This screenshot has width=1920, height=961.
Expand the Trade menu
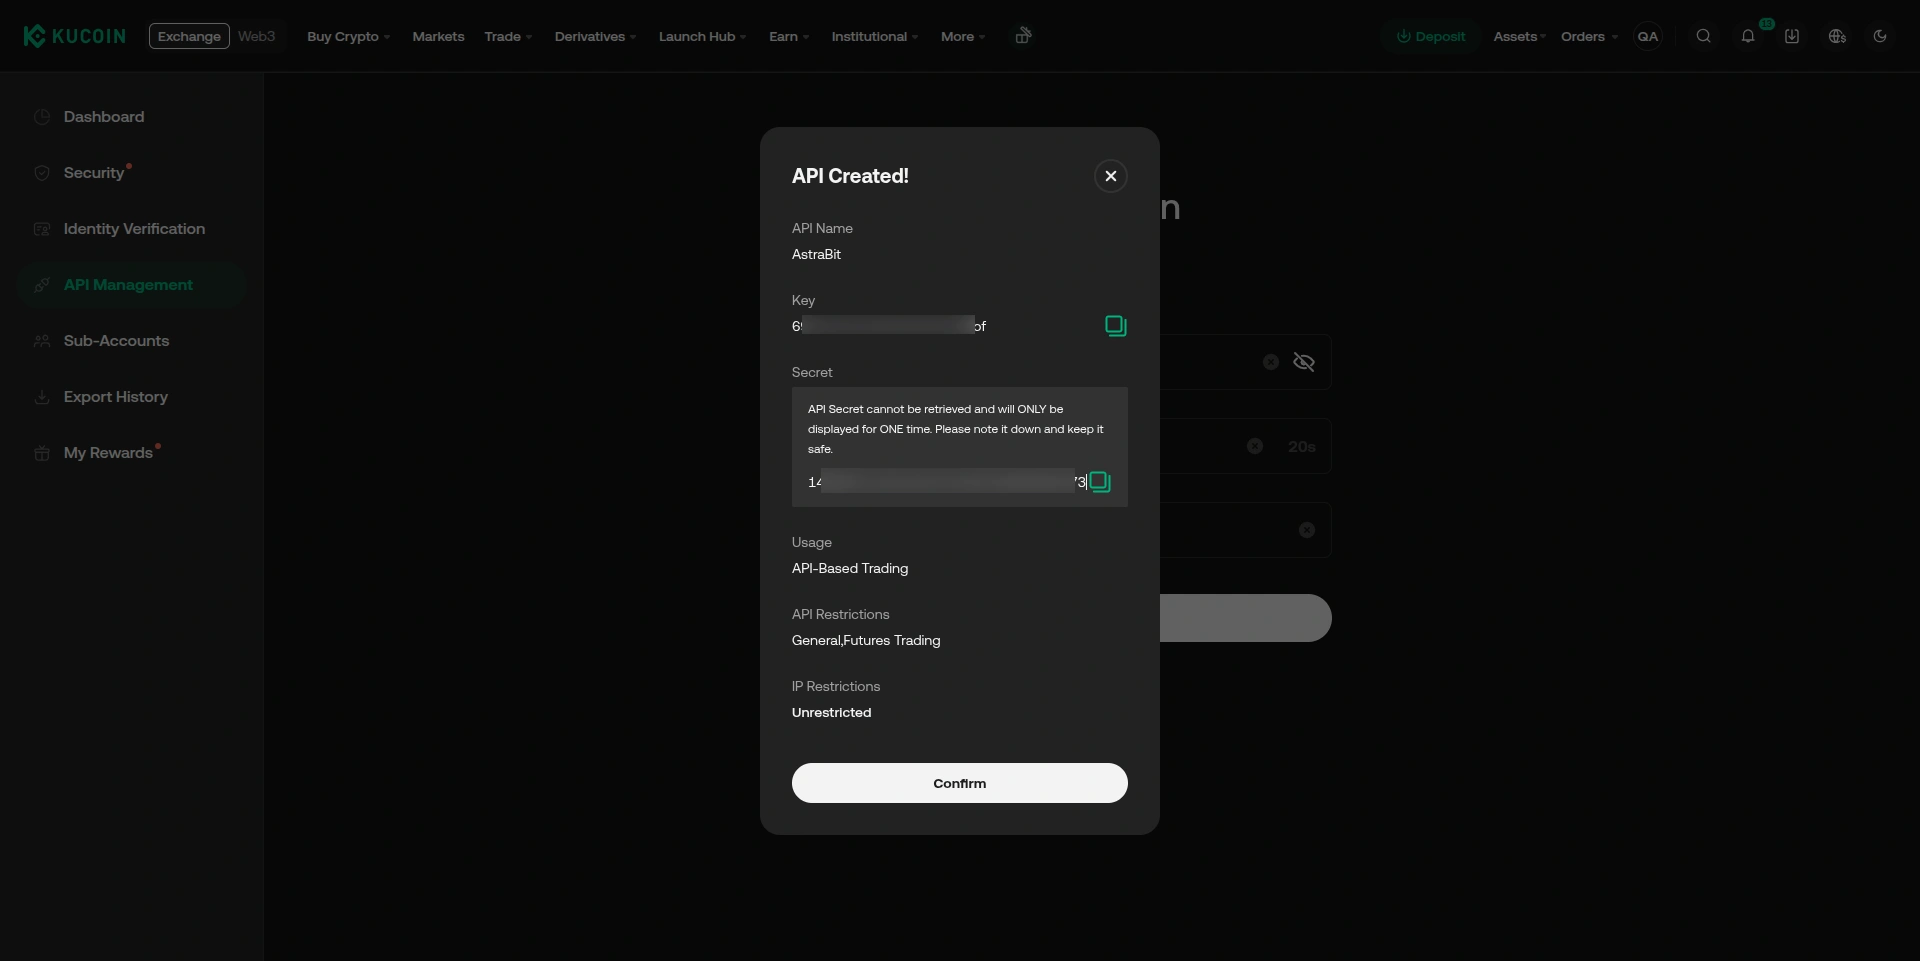click(x=508, y=36)
